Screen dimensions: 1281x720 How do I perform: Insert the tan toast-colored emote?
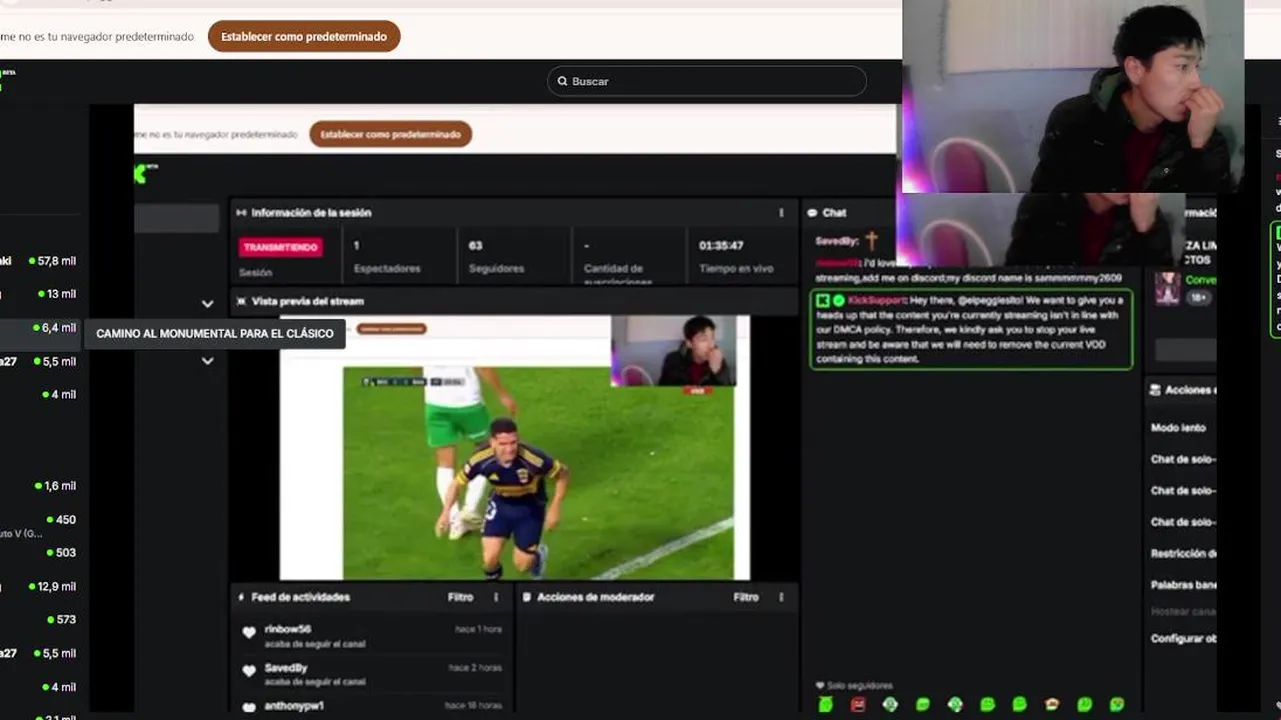tap(1052, 705)
